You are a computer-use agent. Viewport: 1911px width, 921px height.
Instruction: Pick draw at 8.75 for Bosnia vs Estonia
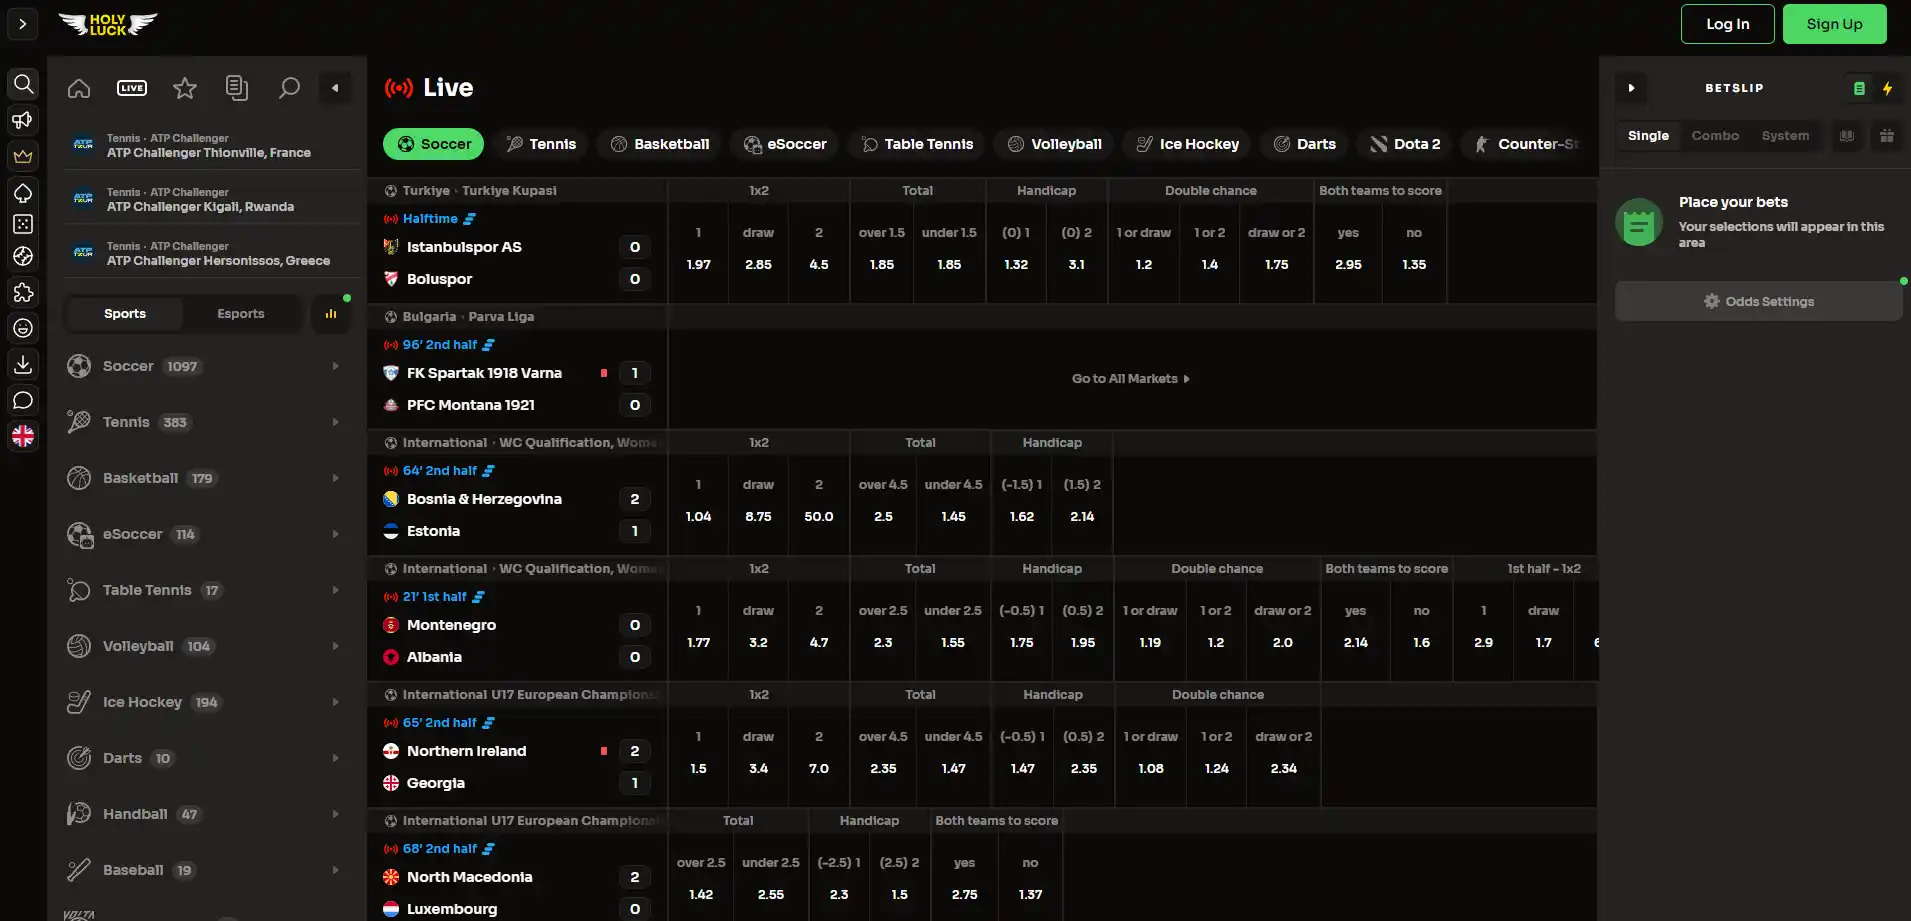point(759,502)
